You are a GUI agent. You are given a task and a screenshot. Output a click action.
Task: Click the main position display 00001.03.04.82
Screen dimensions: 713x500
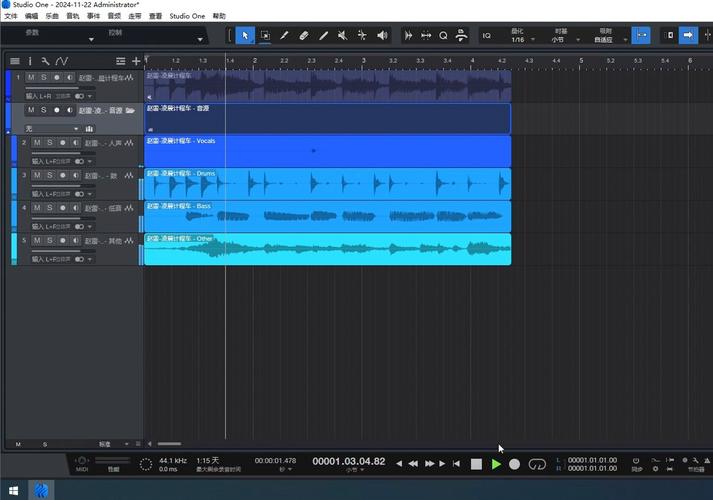click(x=349, y=461)
